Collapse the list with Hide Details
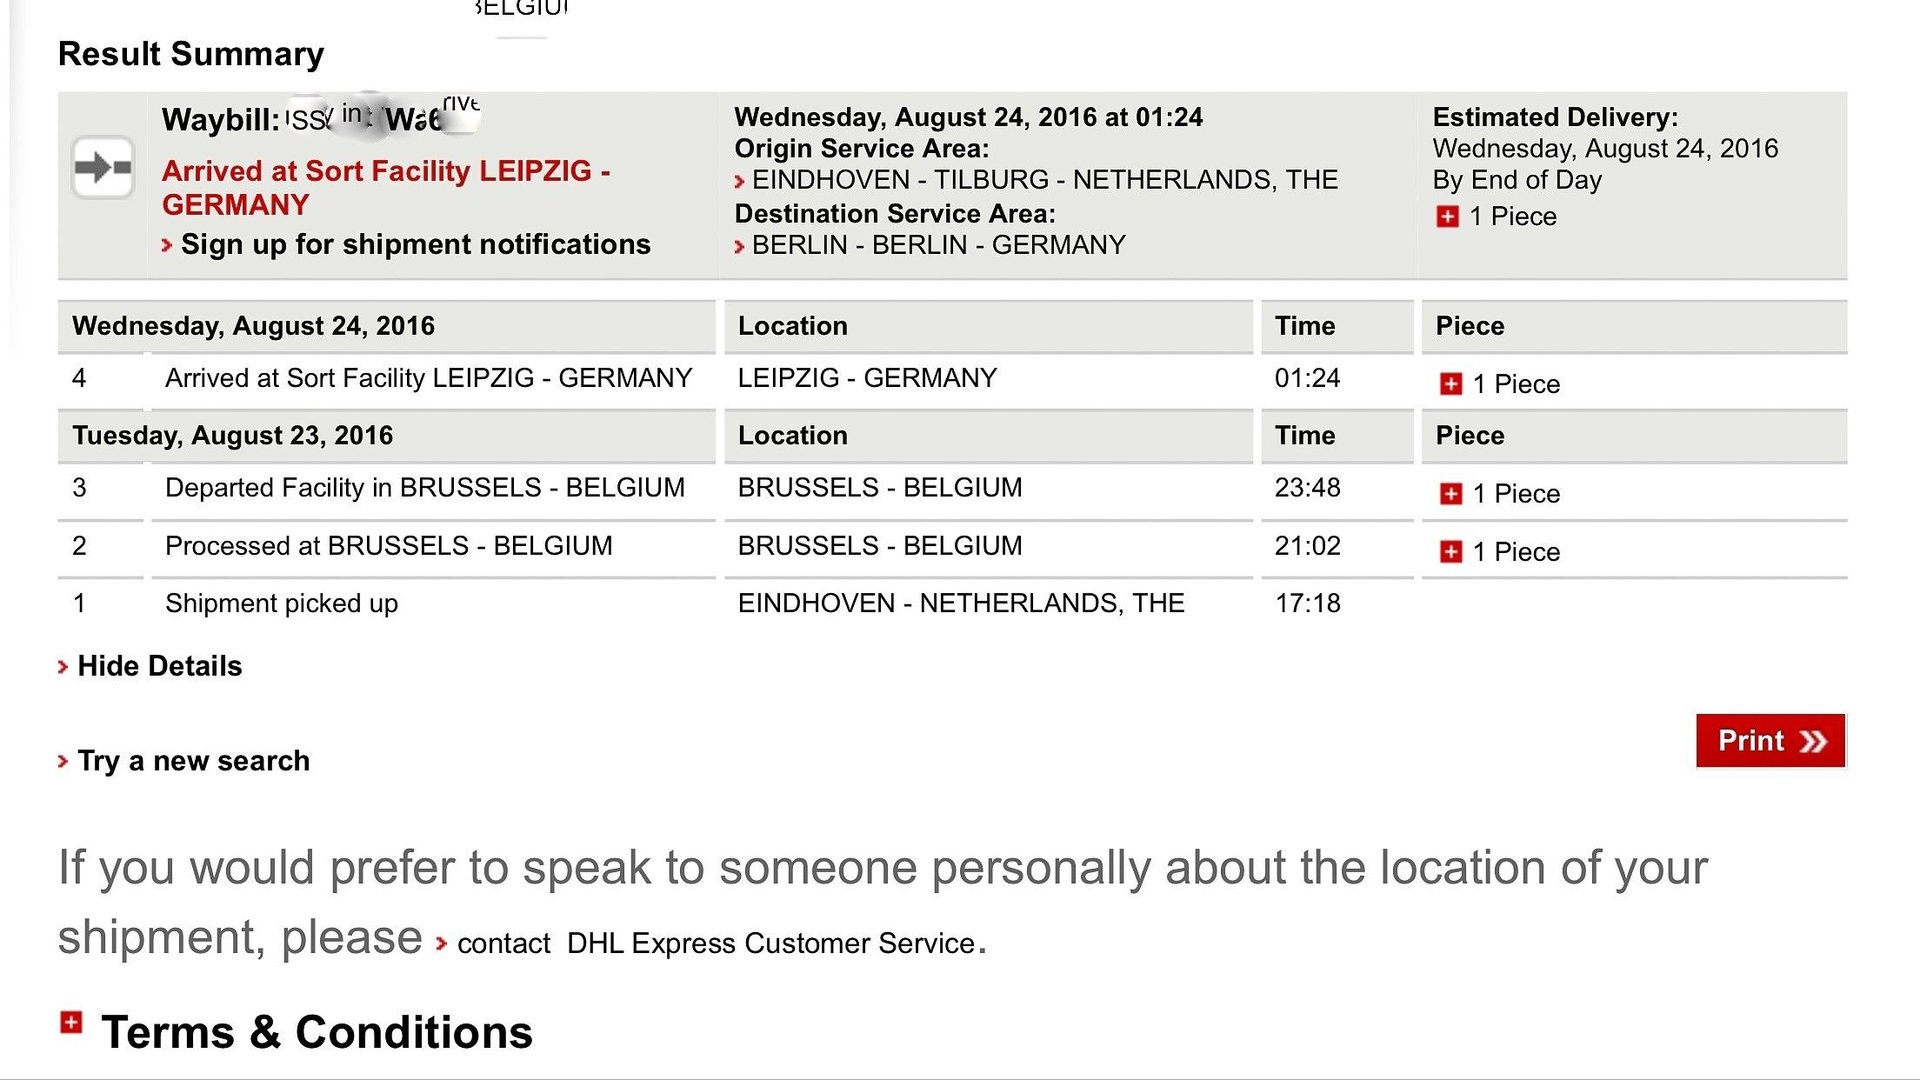The width and height of the screenshot is (1920, 1080). point(160,666)
